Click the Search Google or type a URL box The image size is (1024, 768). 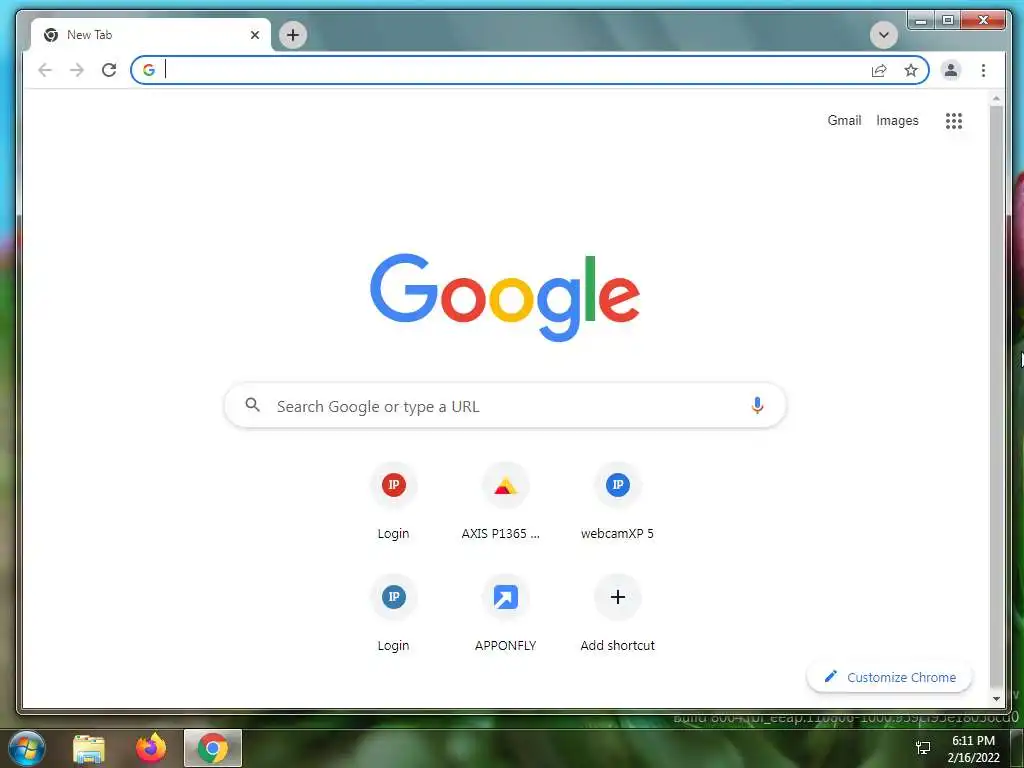coord(505,406)
